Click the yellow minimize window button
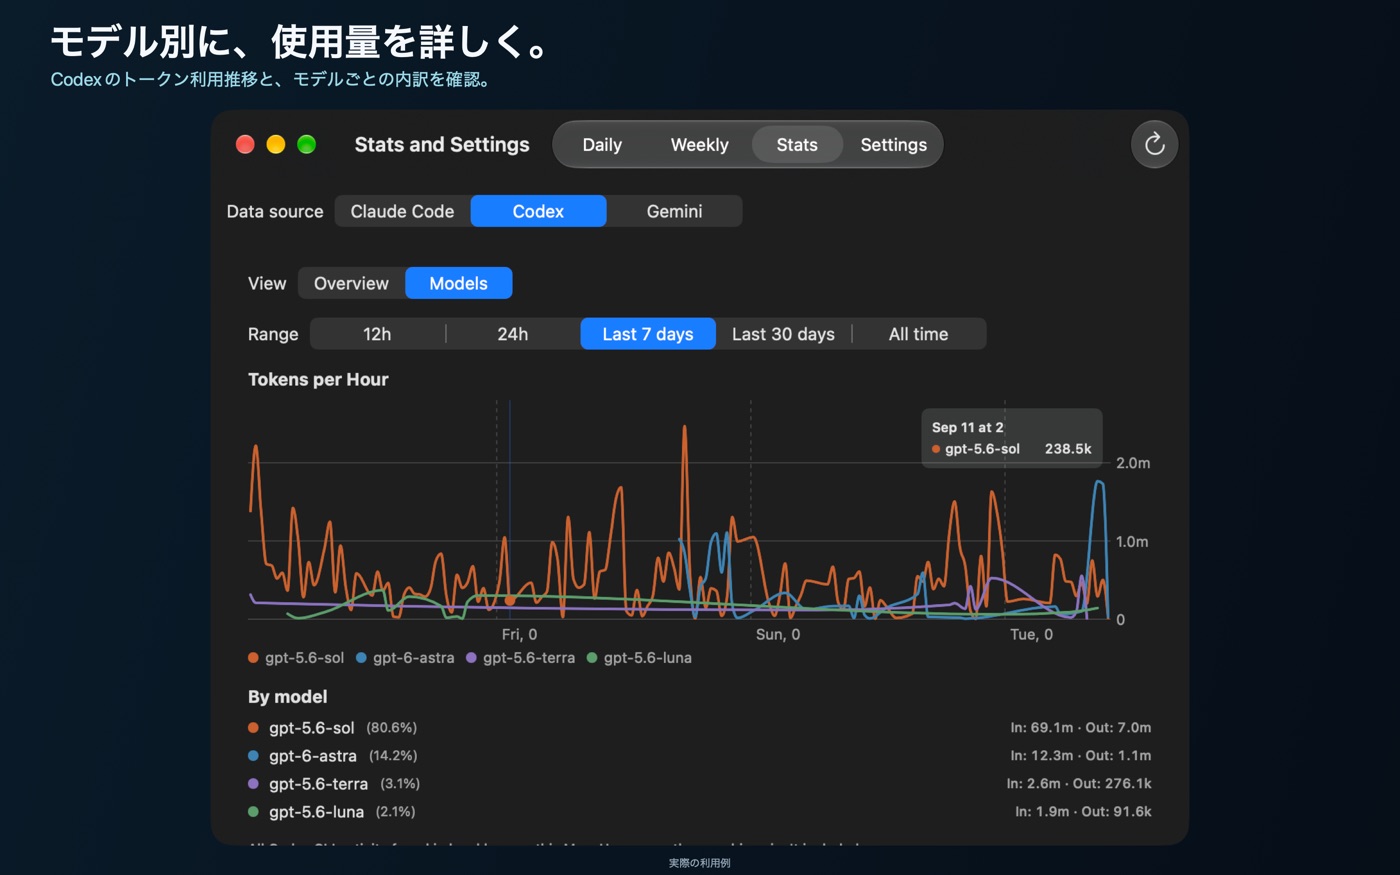1400x875 pixels. pos(276,144)
